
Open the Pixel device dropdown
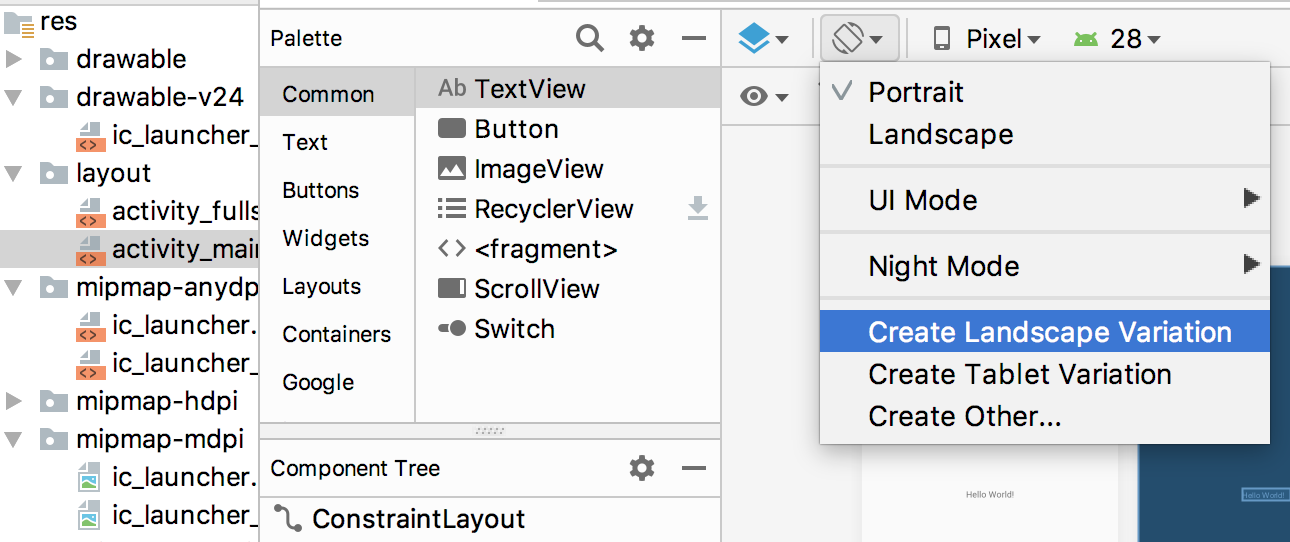tap(986, 39)
